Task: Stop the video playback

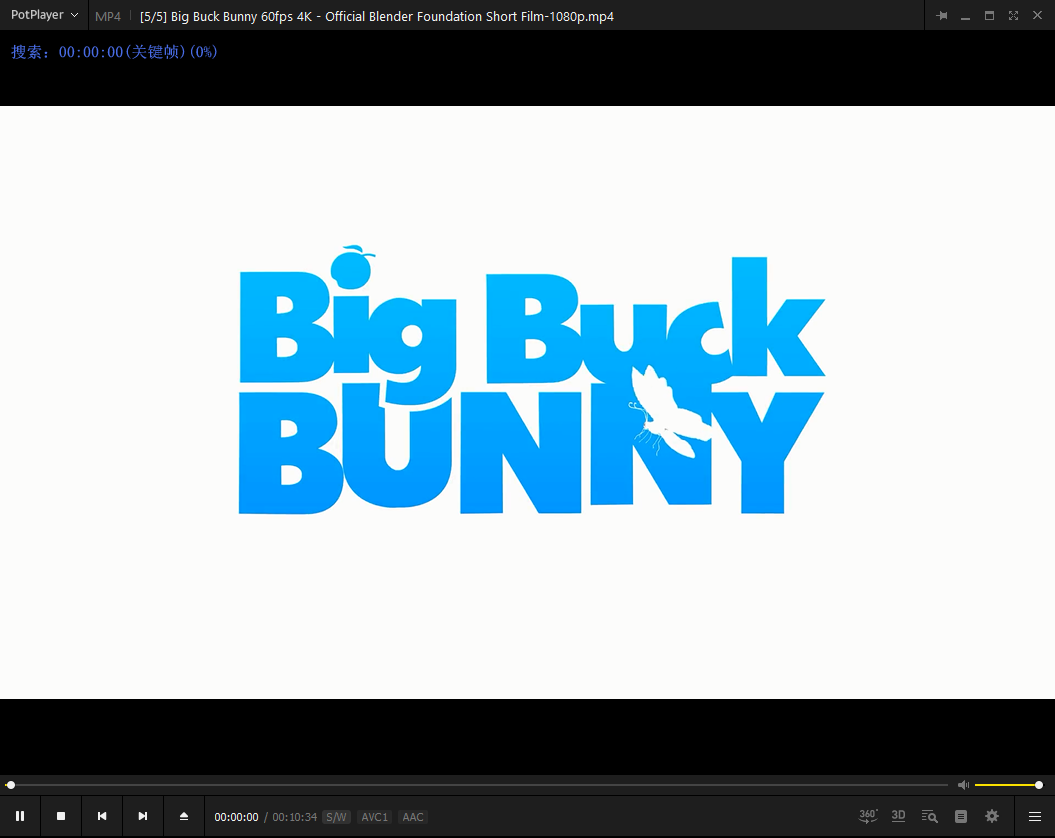Action: click(x=61, y=816)
